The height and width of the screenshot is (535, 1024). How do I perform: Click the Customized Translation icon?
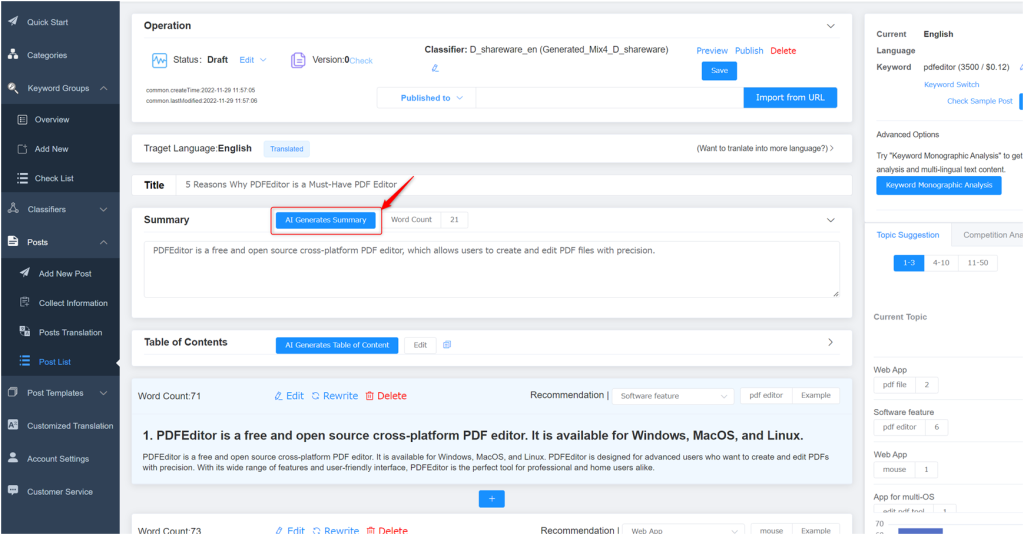click(13, 425)
